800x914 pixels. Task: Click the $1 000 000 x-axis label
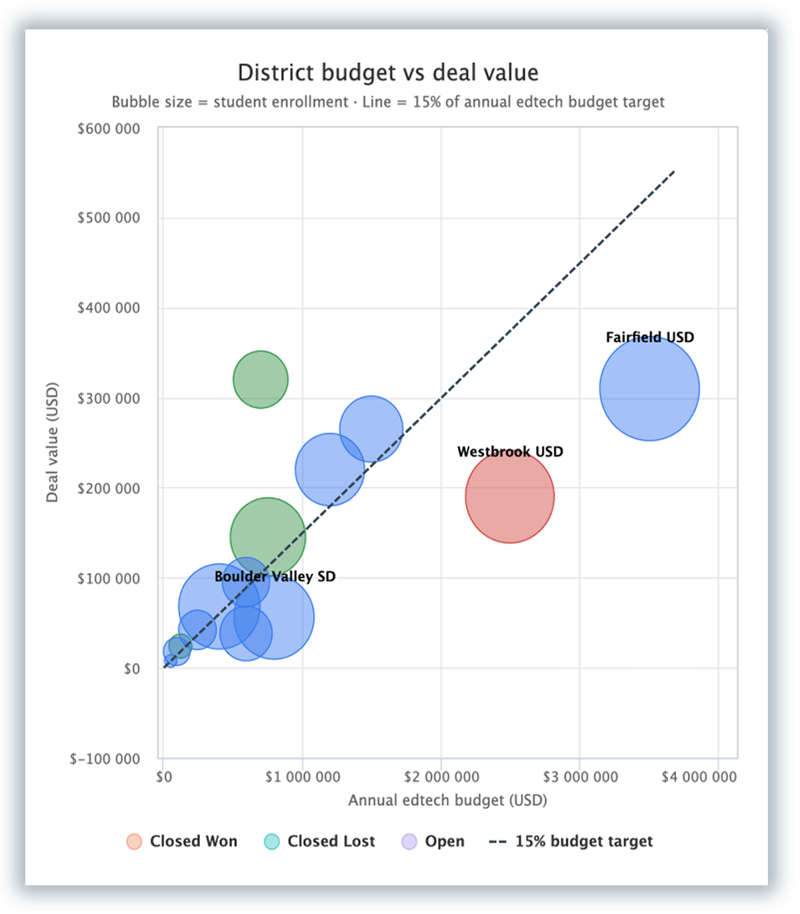click(303, 777)
